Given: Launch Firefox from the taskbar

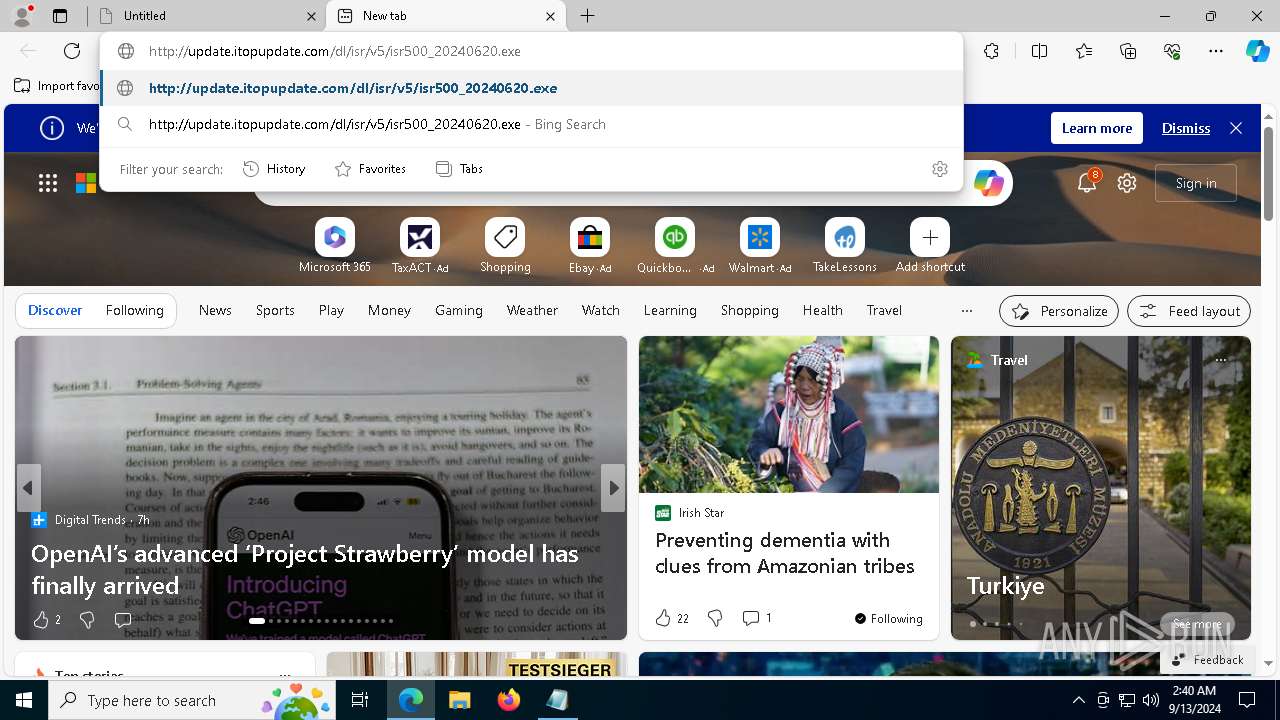Looking at the screenshot, I should coord(508,700).
